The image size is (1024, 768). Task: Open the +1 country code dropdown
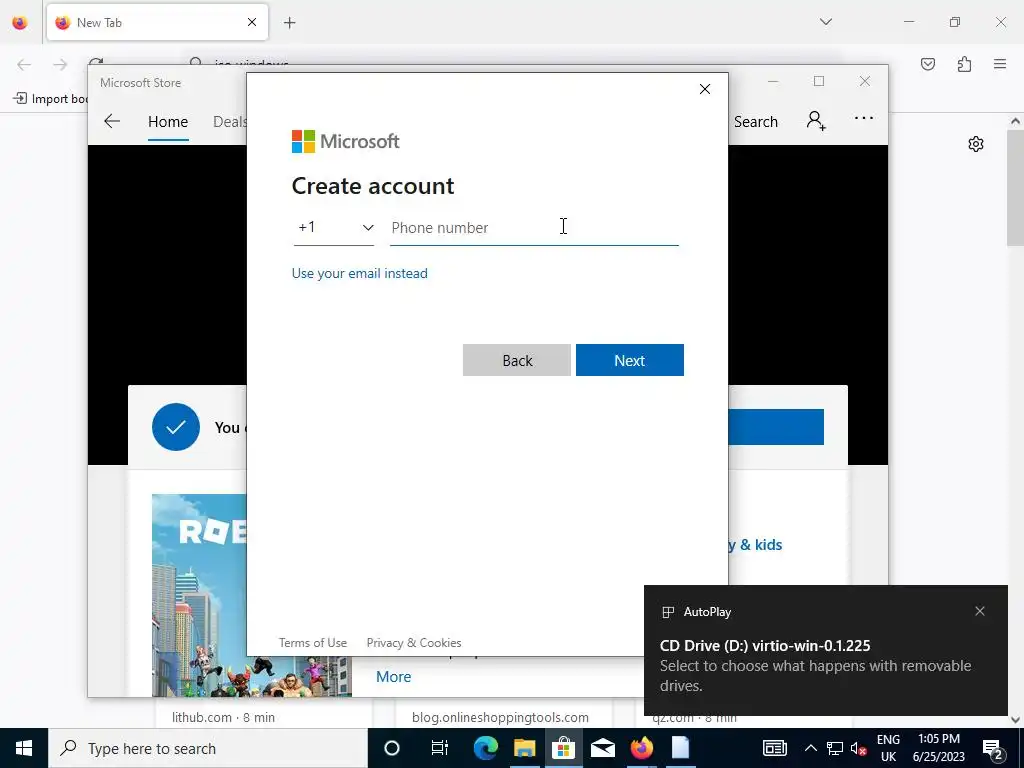(334, 227)
